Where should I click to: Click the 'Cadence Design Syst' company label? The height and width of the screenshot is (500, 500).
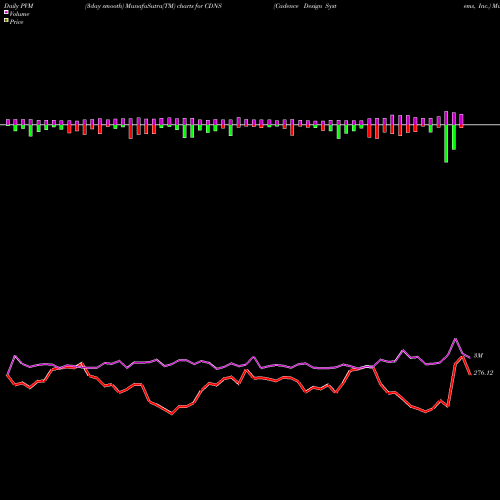305,6
